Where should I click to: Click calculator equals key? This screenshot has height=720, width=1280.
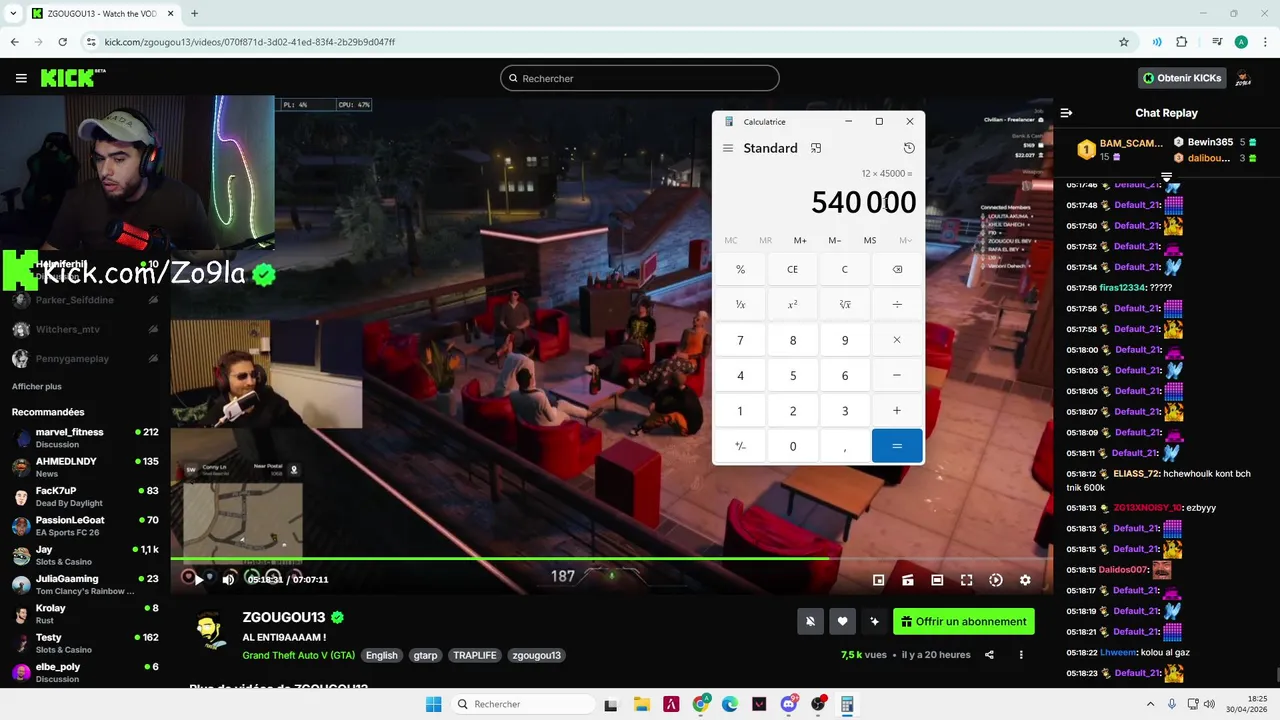coord(897,446)
